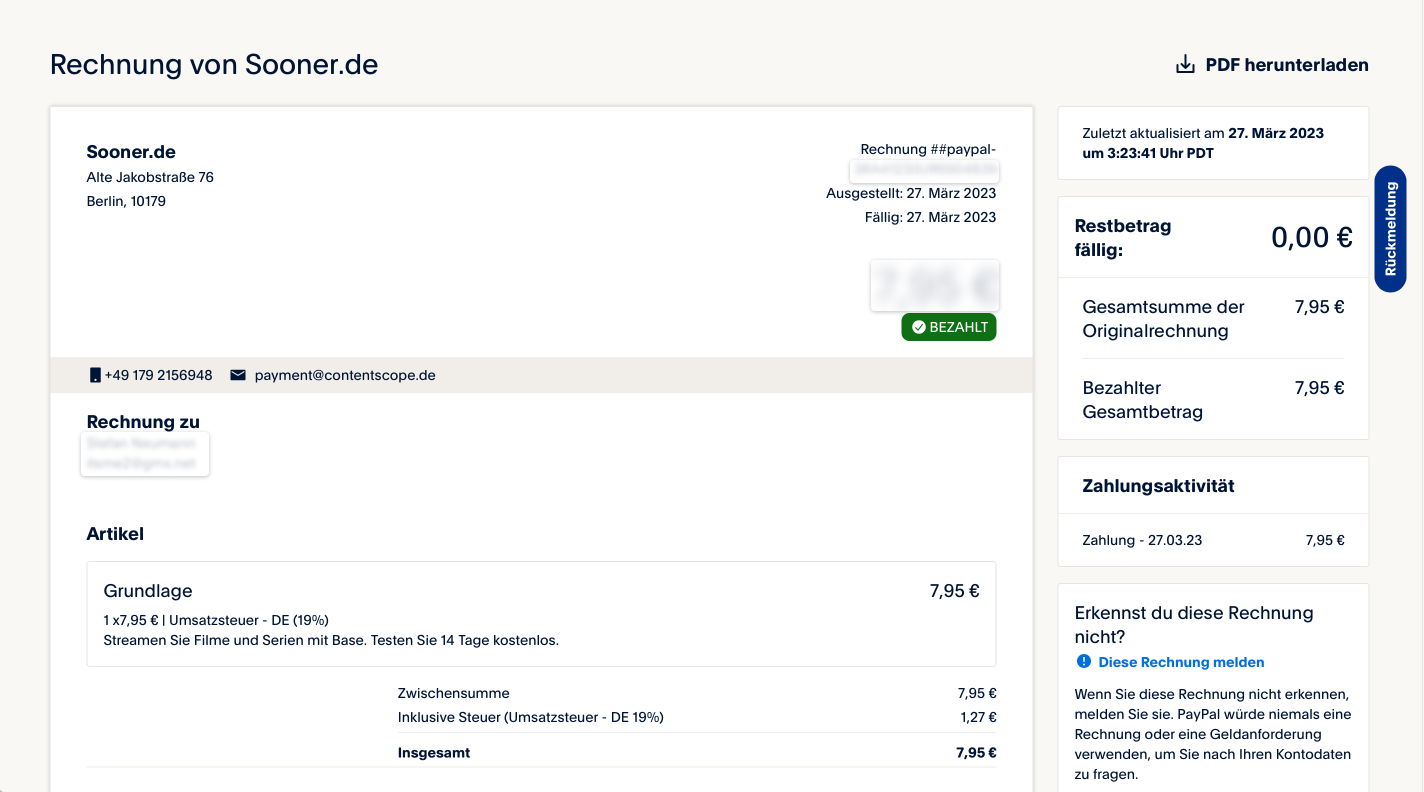Click the Zuletzt aktualisiert timestamp text

point(1203,143)
